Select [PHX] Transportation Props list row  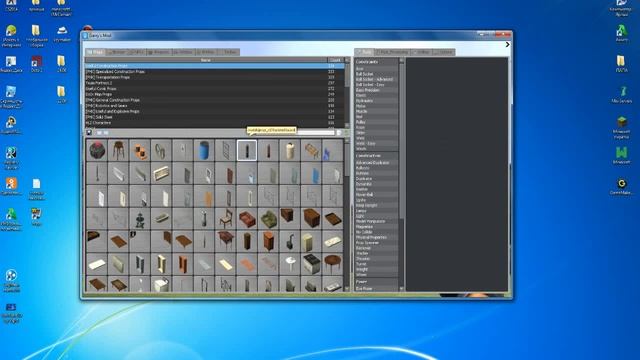[214, 77]
